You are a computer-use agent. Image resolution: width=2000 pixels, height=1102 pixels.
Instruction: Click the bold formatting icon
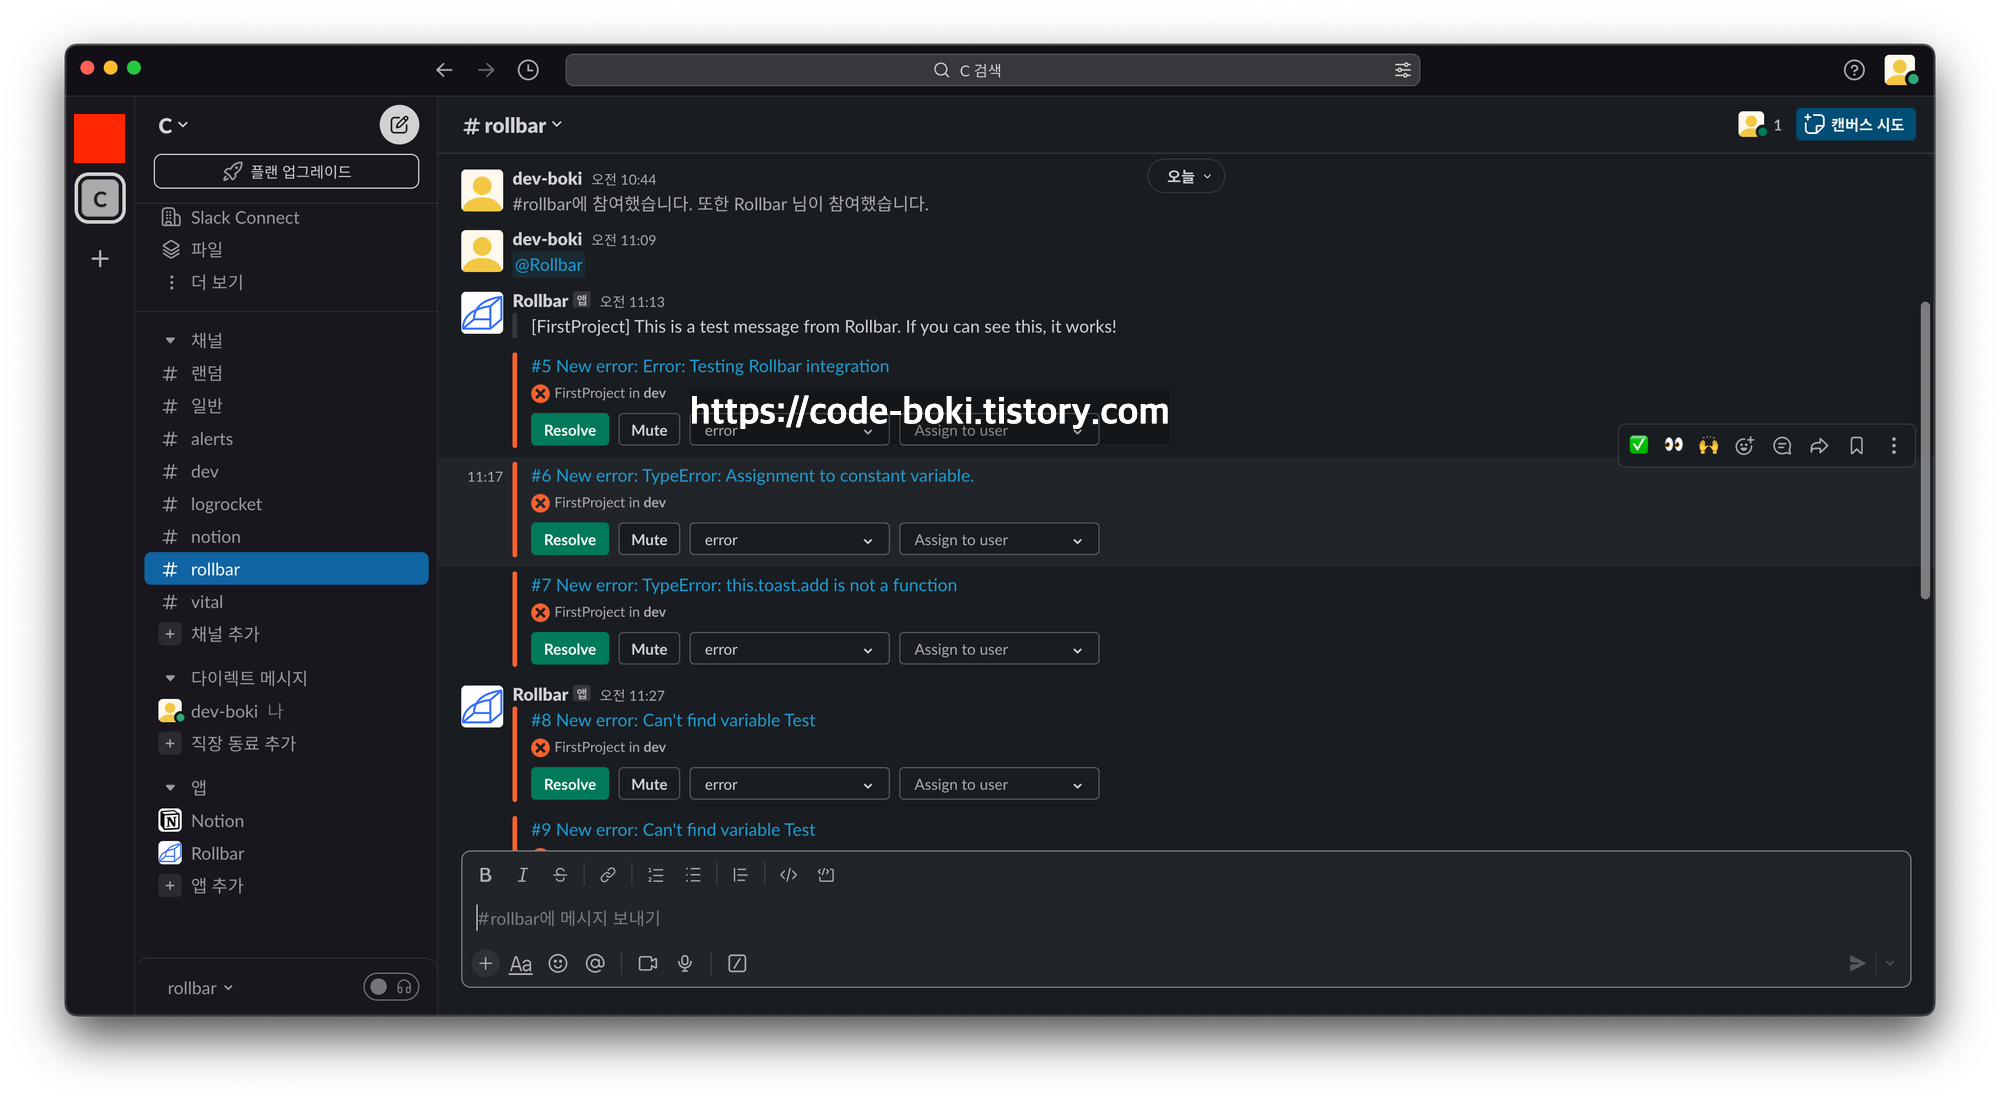tap(485, 875)
